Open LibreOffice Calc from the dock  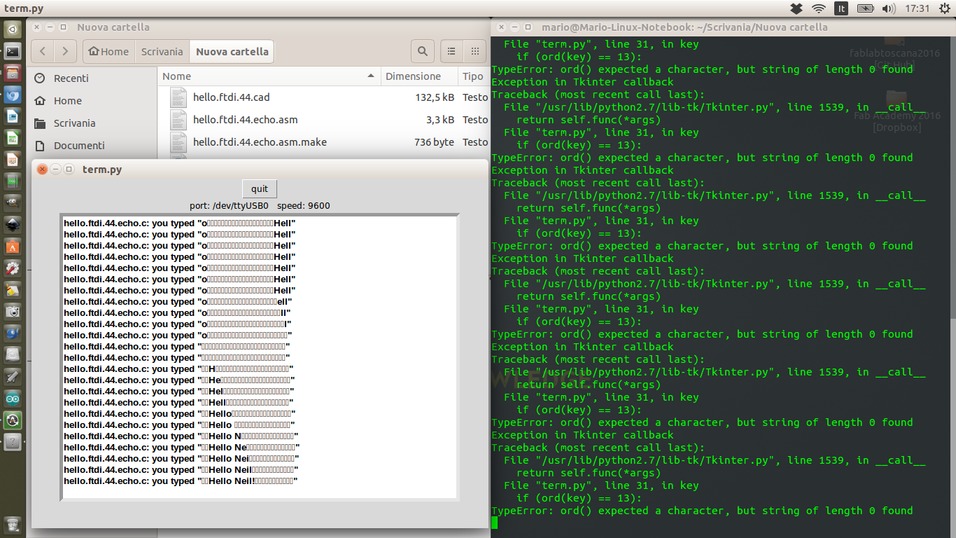coord(13,138)
